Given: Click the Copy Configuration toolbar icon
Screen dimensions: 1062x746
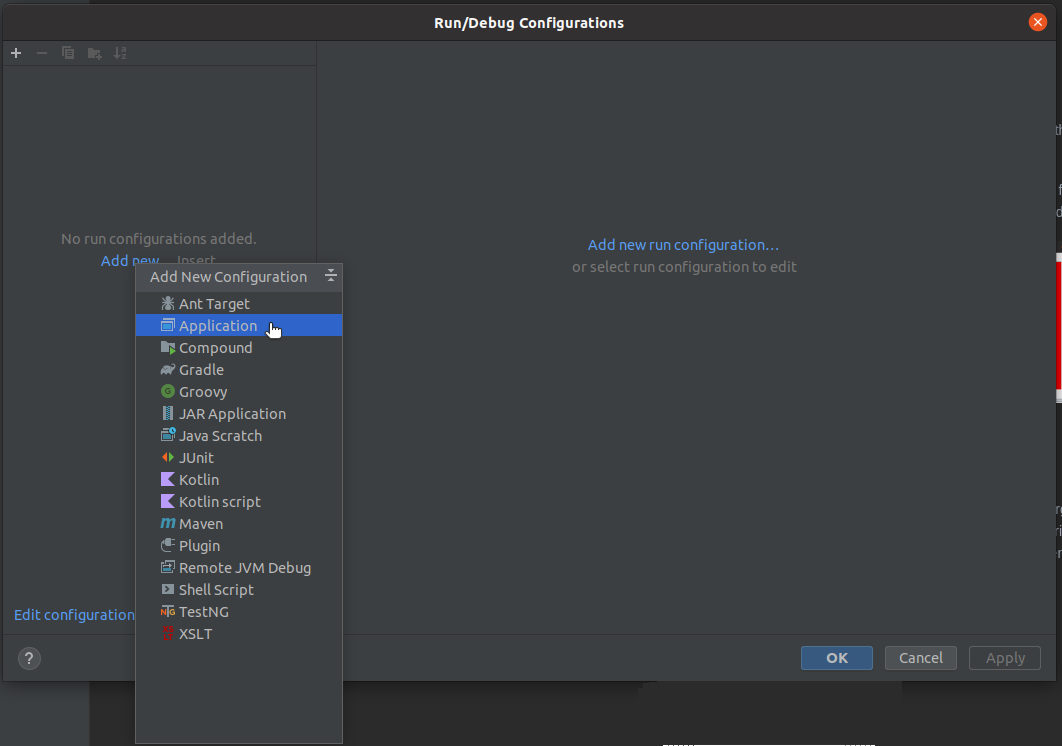Looking at the screenshot, I should 68,53.
